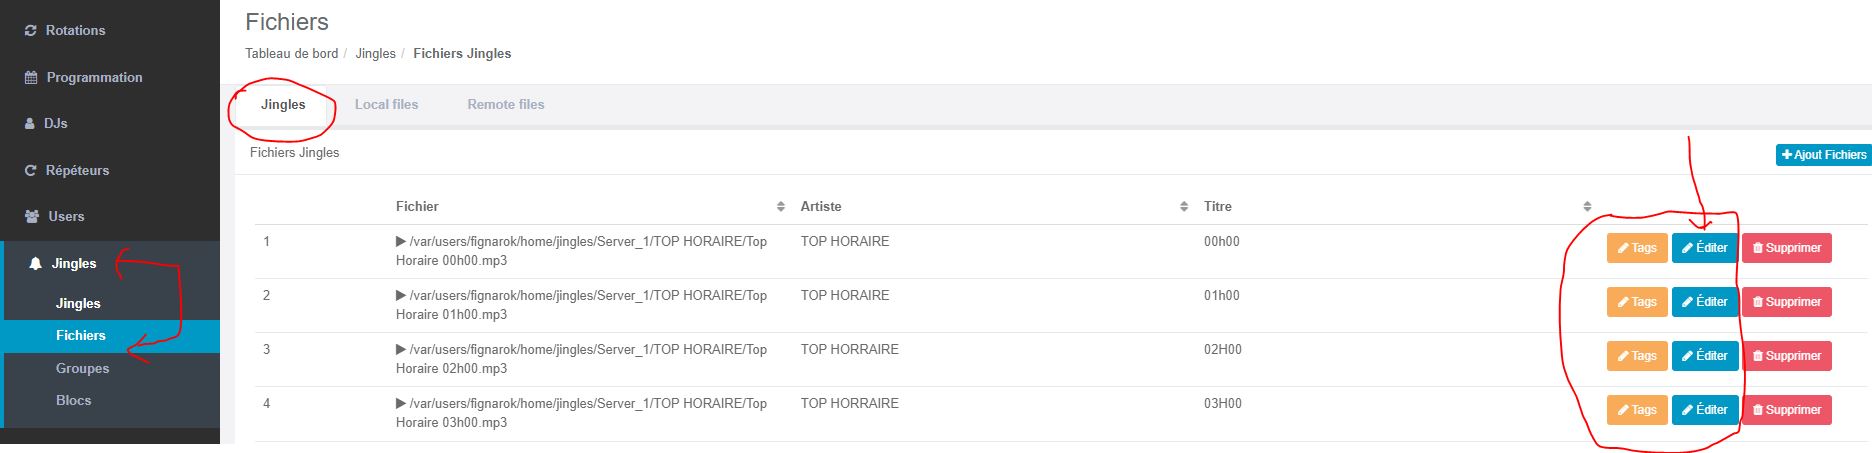1872x453 pixels.
Task: Switch to Remote files tab
Action: point(506,104)
